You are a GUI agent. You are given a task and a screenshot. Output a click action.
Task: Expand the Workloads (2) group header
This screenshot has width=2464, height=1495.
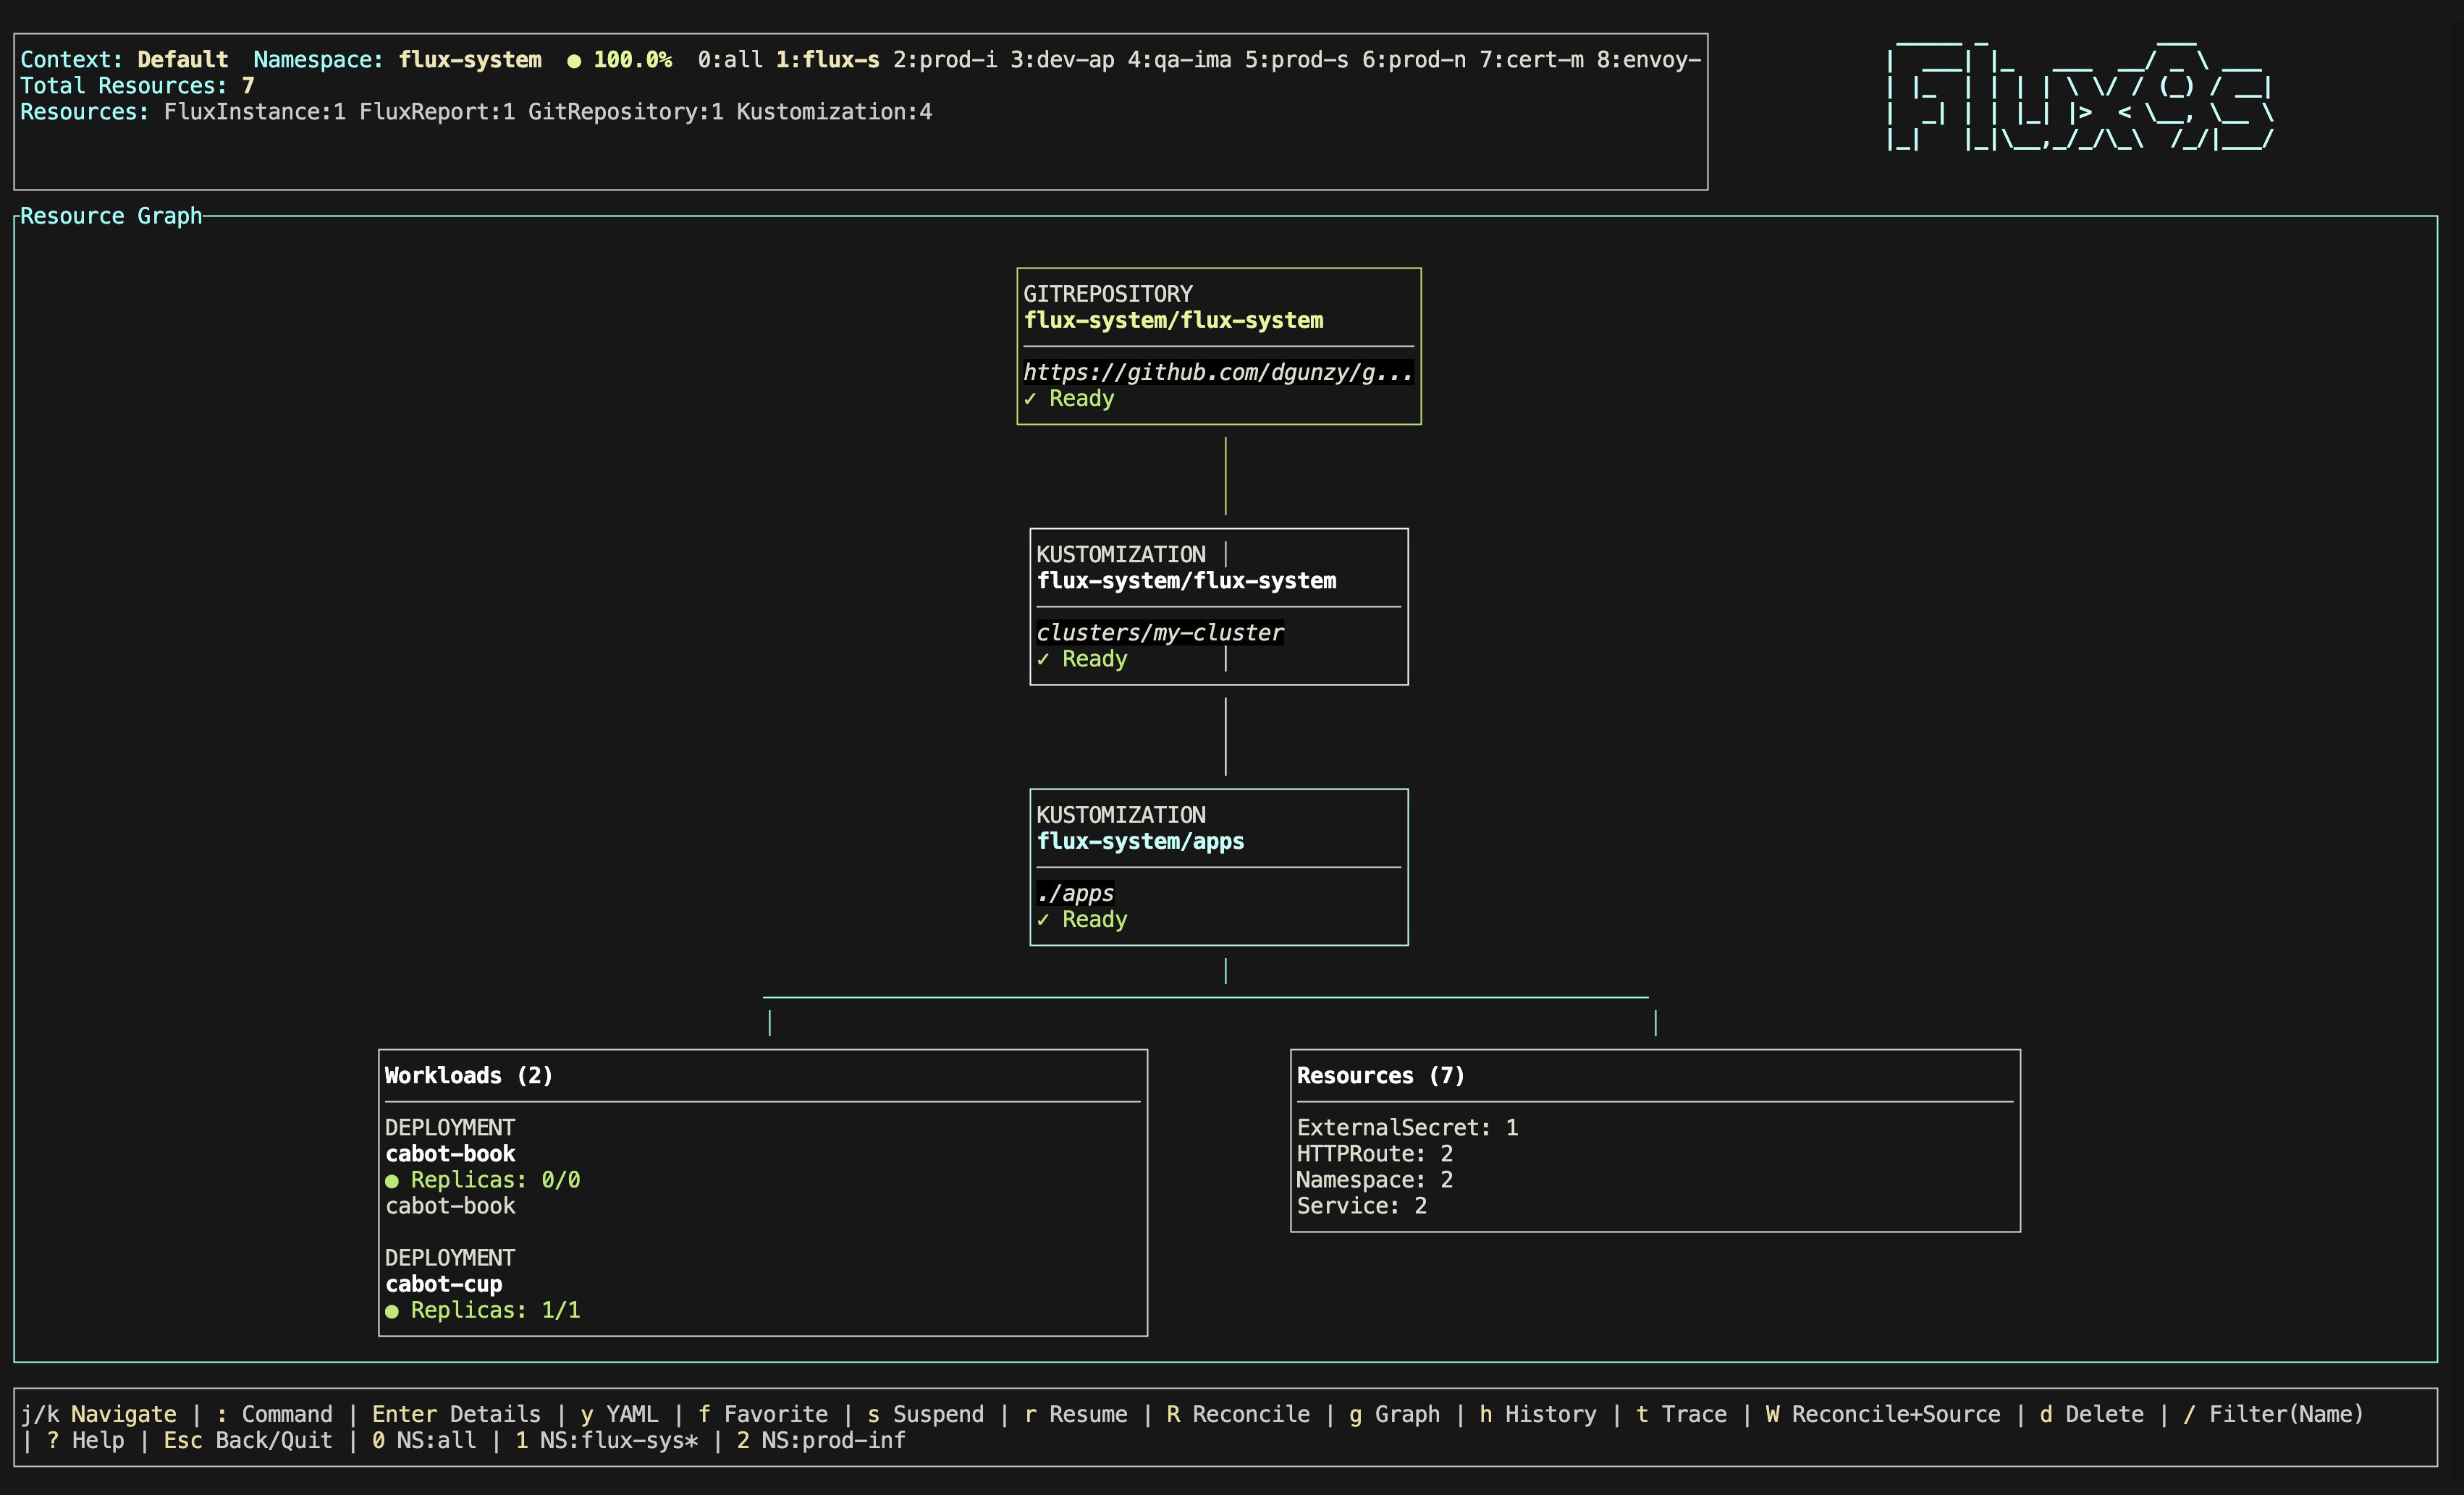pyautogui.click(x=468, y=1076)
